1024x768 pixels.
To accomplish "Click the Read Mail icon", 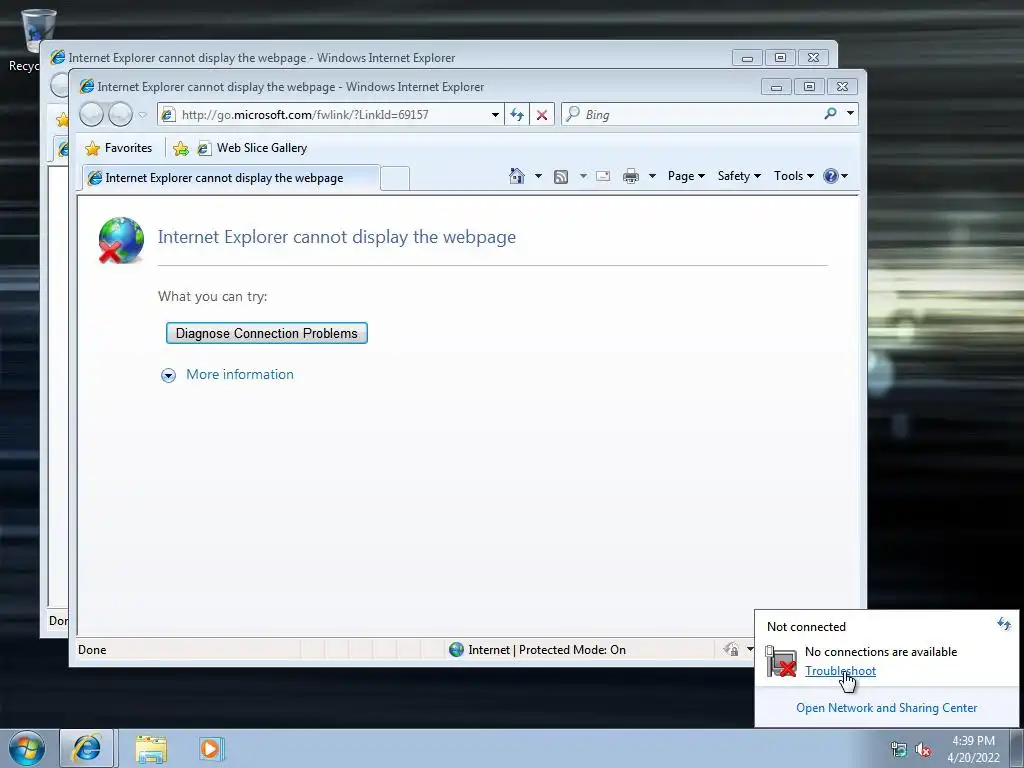I will [603, 176].
